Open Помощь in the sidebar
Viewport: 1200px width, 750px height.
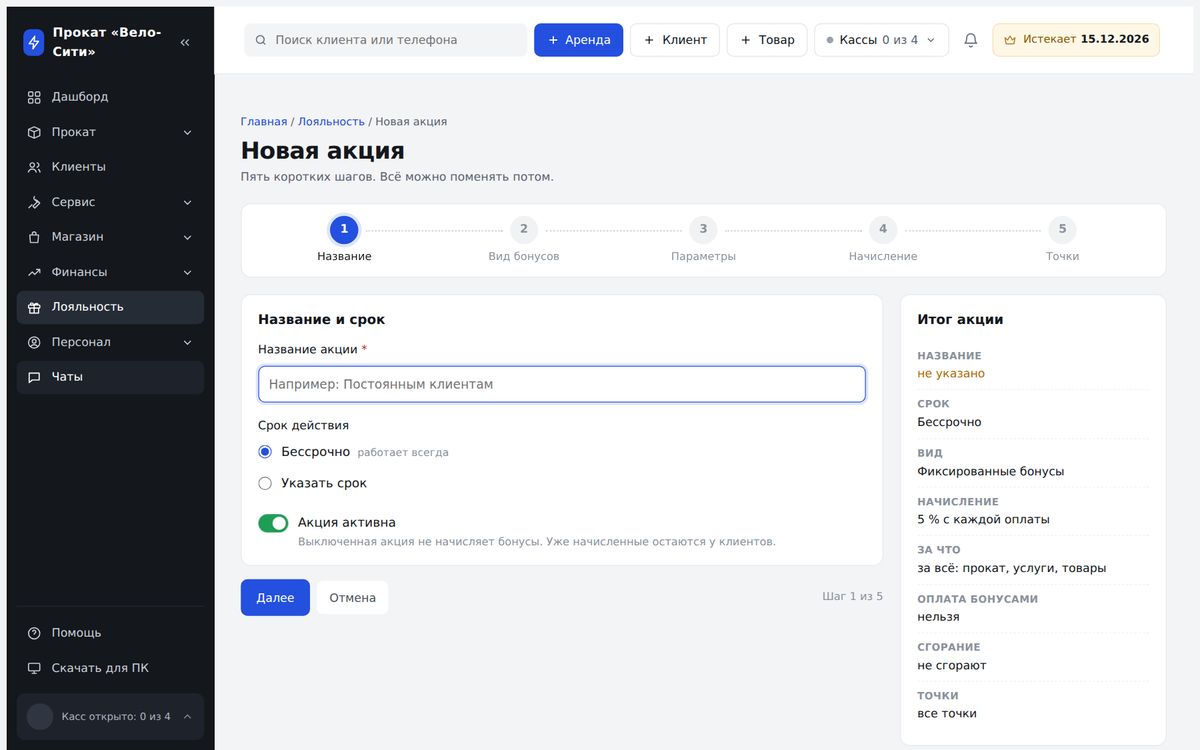point(110,633)
